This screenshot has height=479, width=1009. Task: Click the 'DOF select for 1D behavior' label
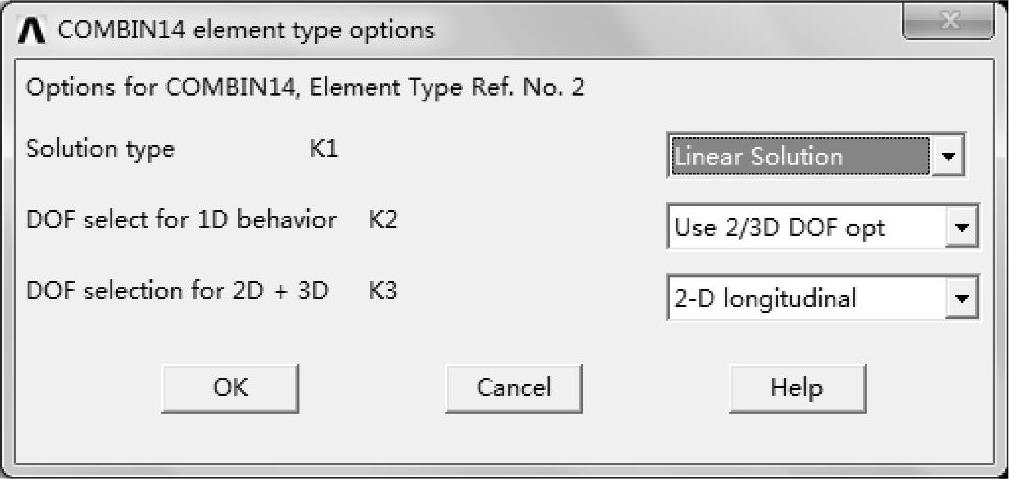coord(181,220)
